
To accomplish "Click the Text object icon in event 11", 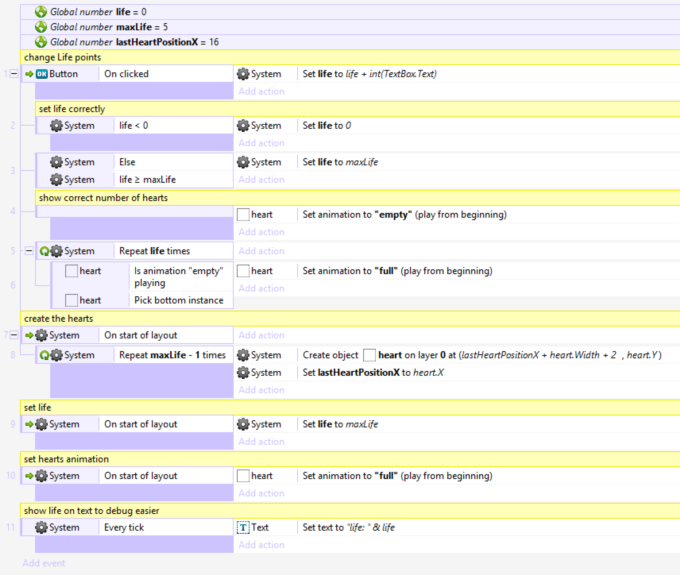I will pos(244,527).
